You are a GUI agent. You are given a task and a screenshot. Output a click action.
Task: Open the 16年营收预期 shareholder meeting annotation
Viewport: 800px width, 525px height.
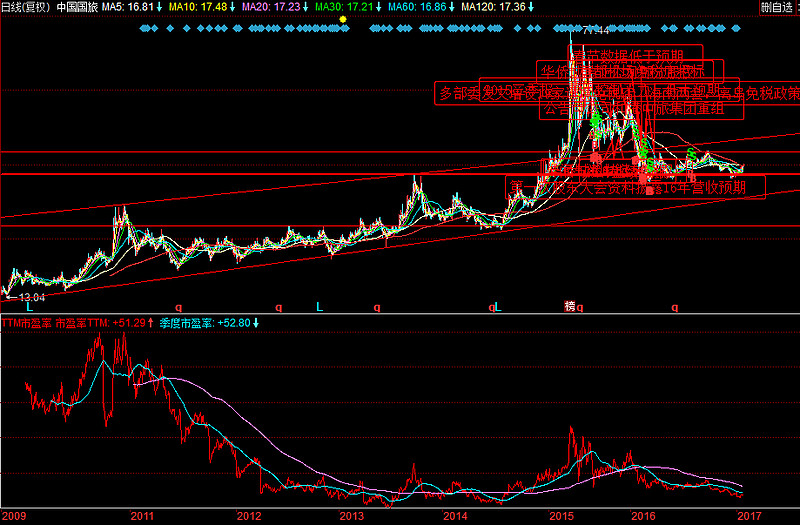tap(635, 187)
